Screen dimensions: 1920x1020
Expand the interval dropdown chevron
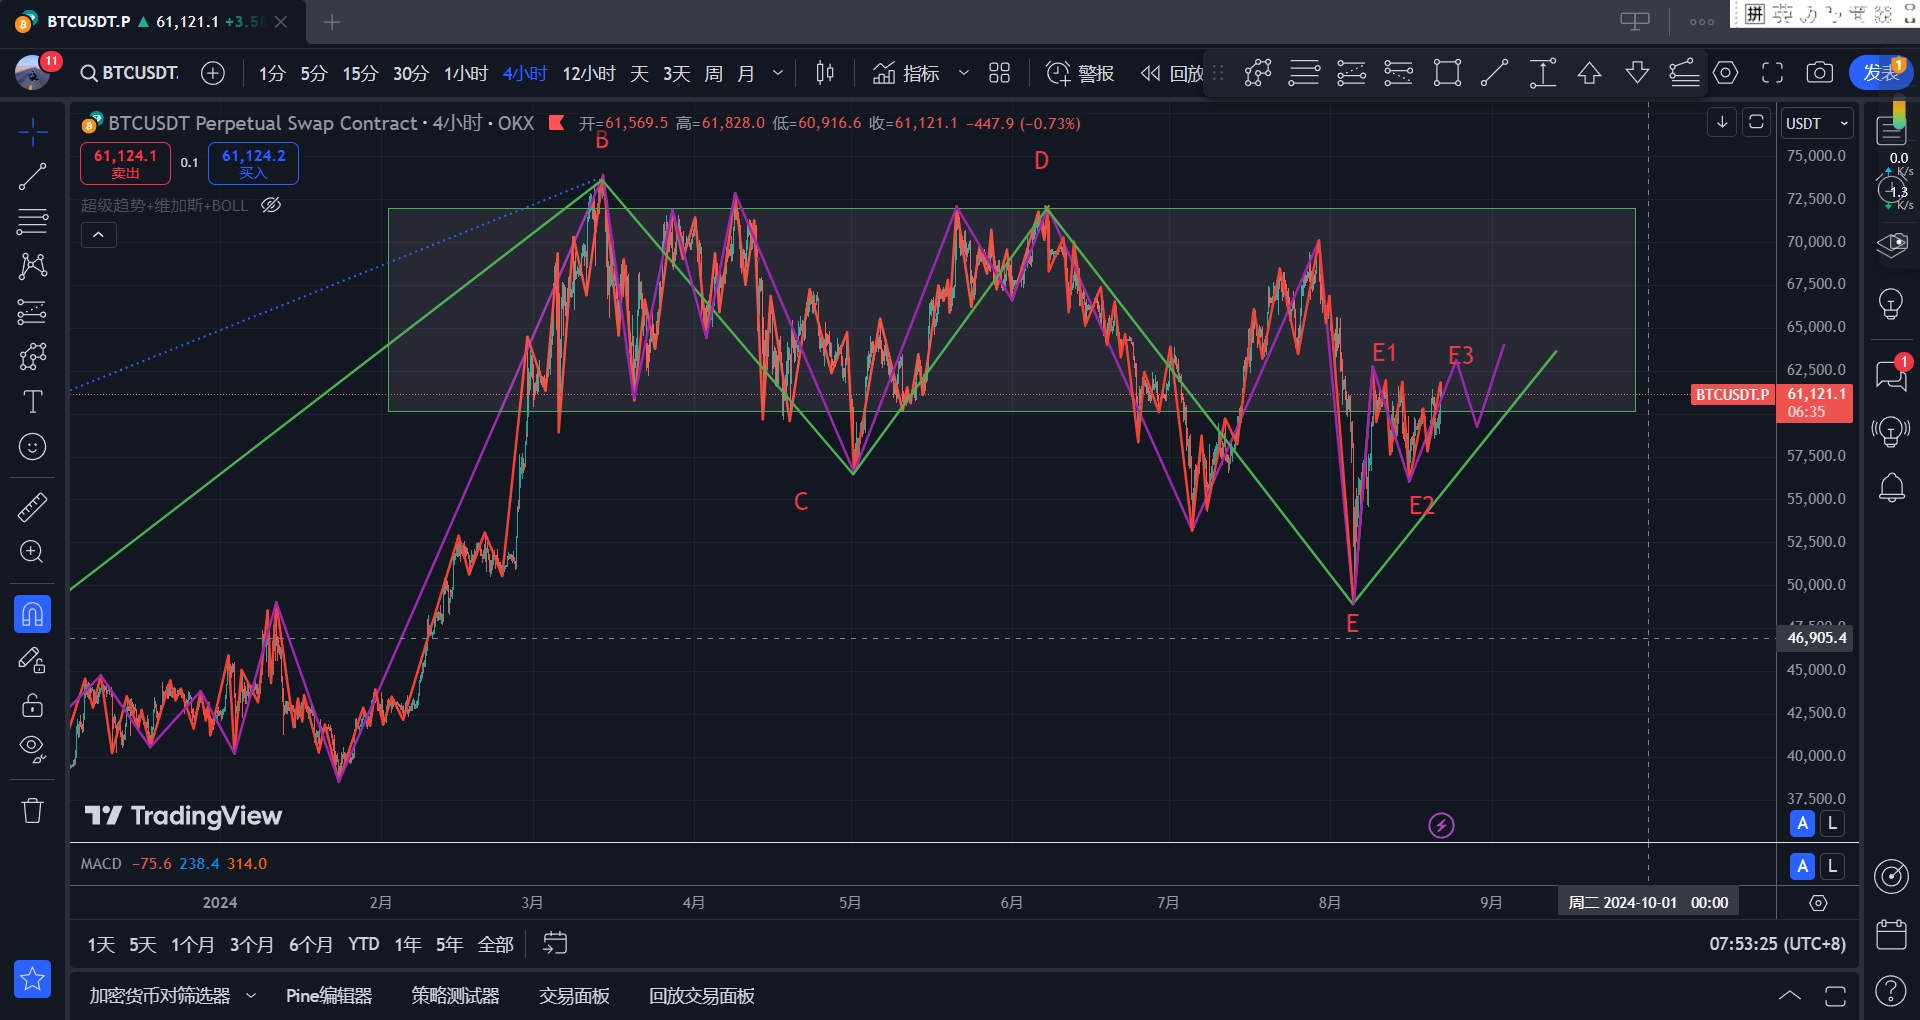click(x=778, y=73)
